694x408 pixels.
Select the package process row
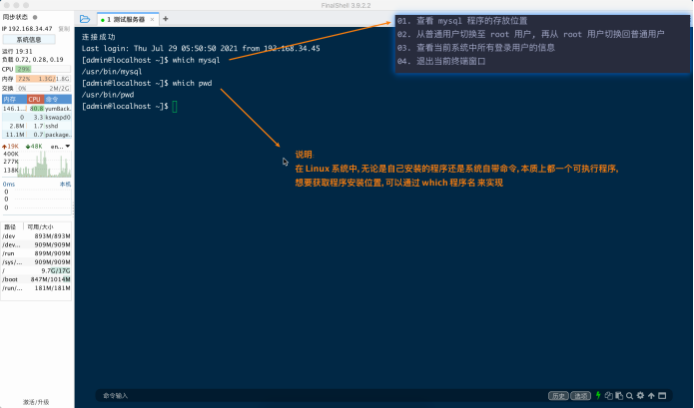[36, 135]
